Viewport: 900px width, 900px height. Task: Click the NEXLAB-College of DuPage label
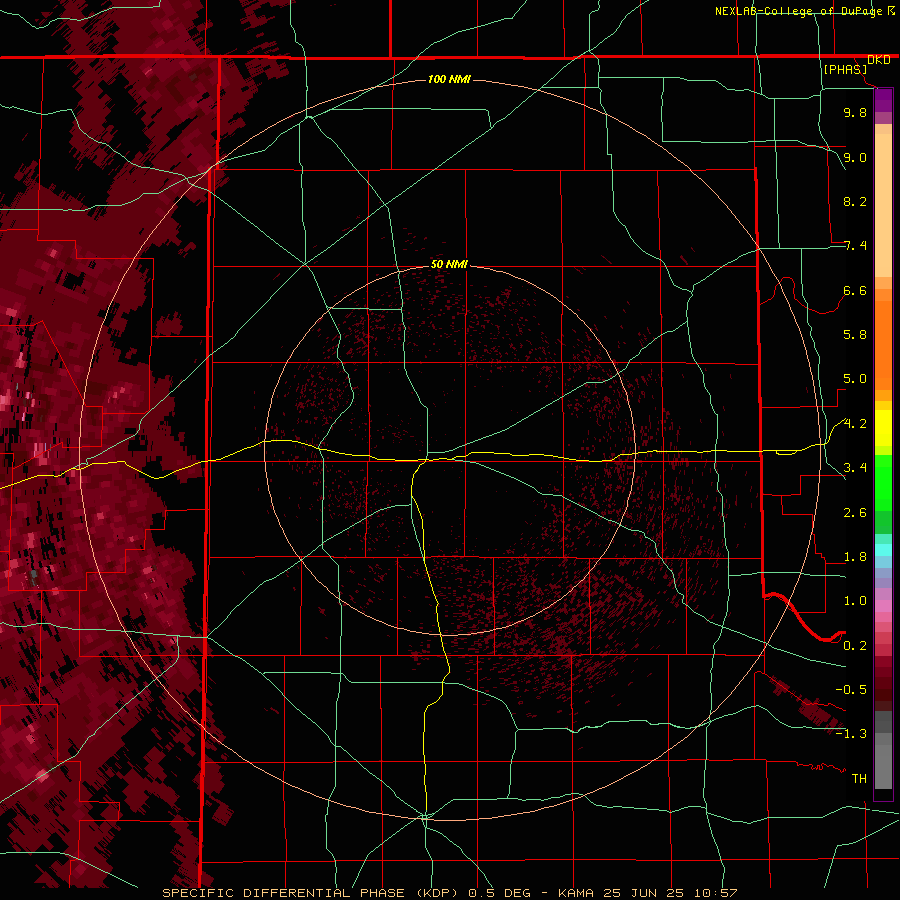point(799,11)
